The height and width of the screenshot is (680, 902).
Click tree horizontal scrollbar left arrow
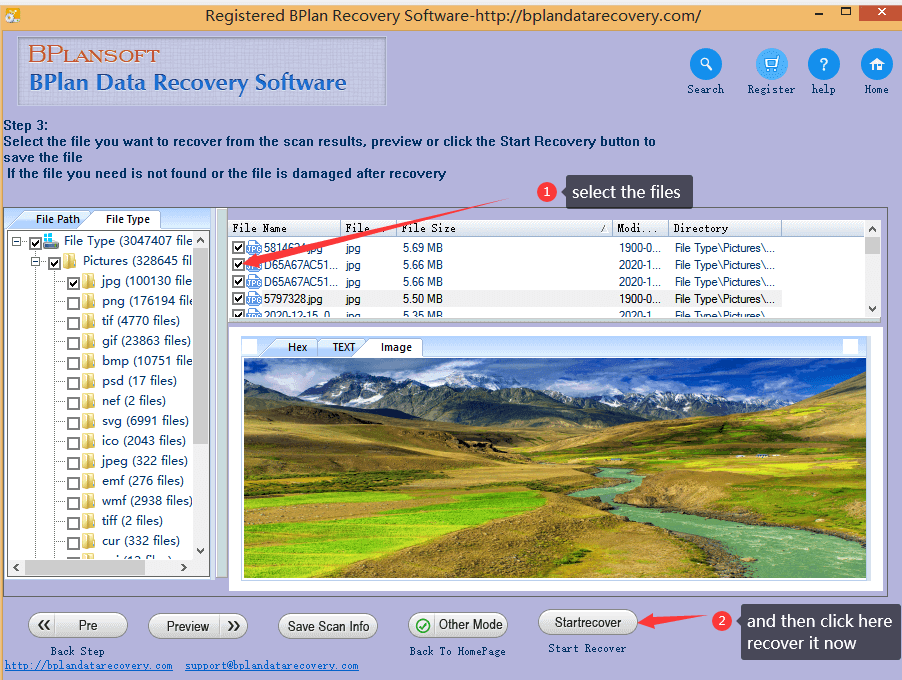point(16,567)
